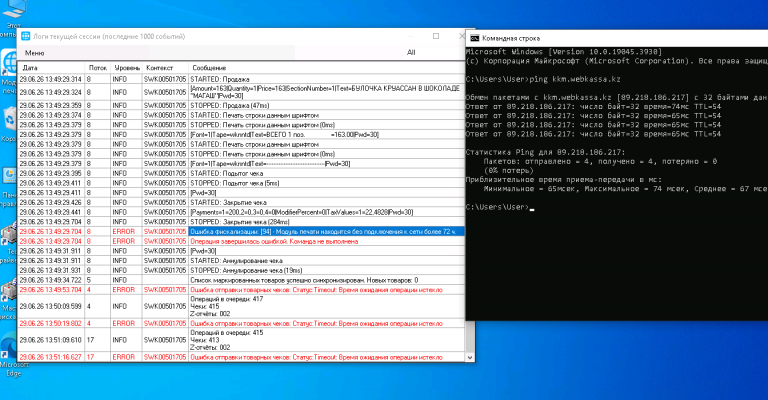768x400 pixels.
Task: Click the log window title bar icon
Action: click(x=25, y=36)
